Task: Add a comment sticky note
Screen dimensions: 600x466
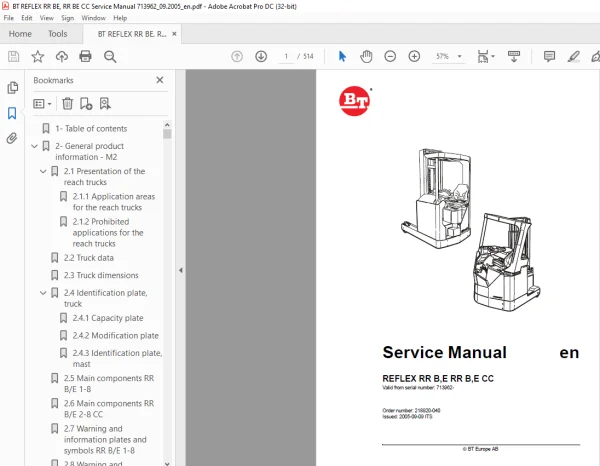Action: point(549,57)
